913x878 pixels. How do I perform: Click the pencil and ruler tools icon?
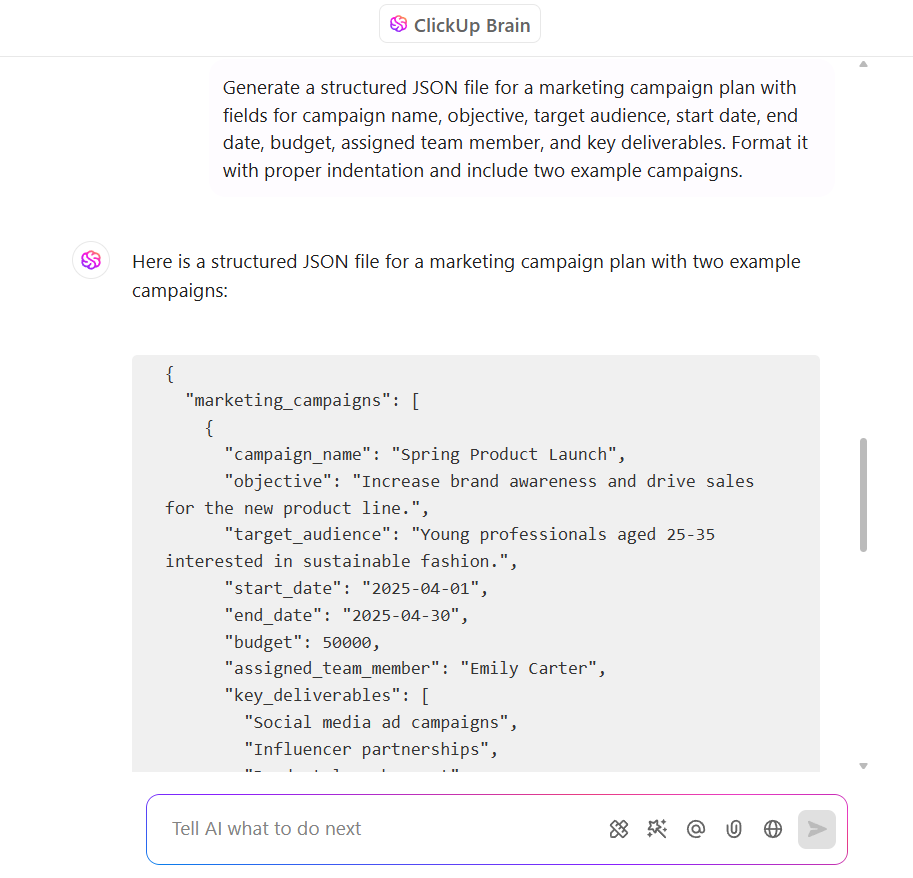point(619,828)
